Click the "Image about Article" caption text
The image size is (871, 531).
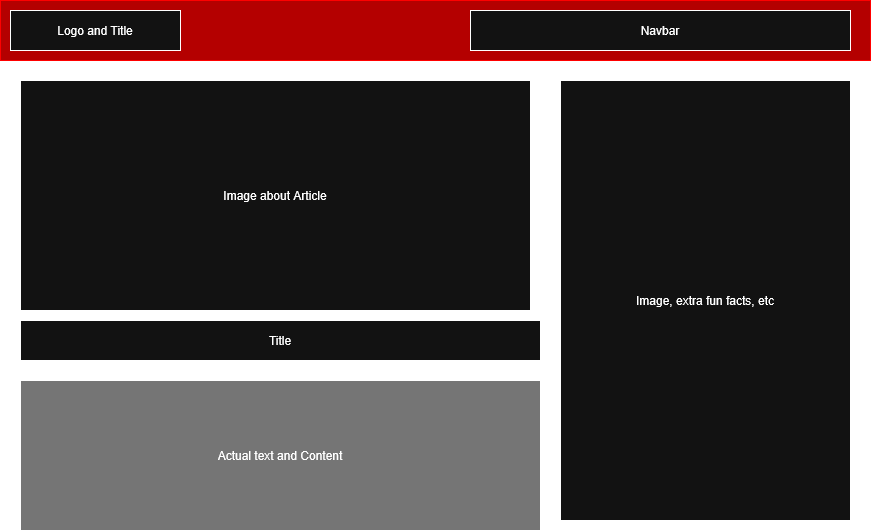(275, 196)
